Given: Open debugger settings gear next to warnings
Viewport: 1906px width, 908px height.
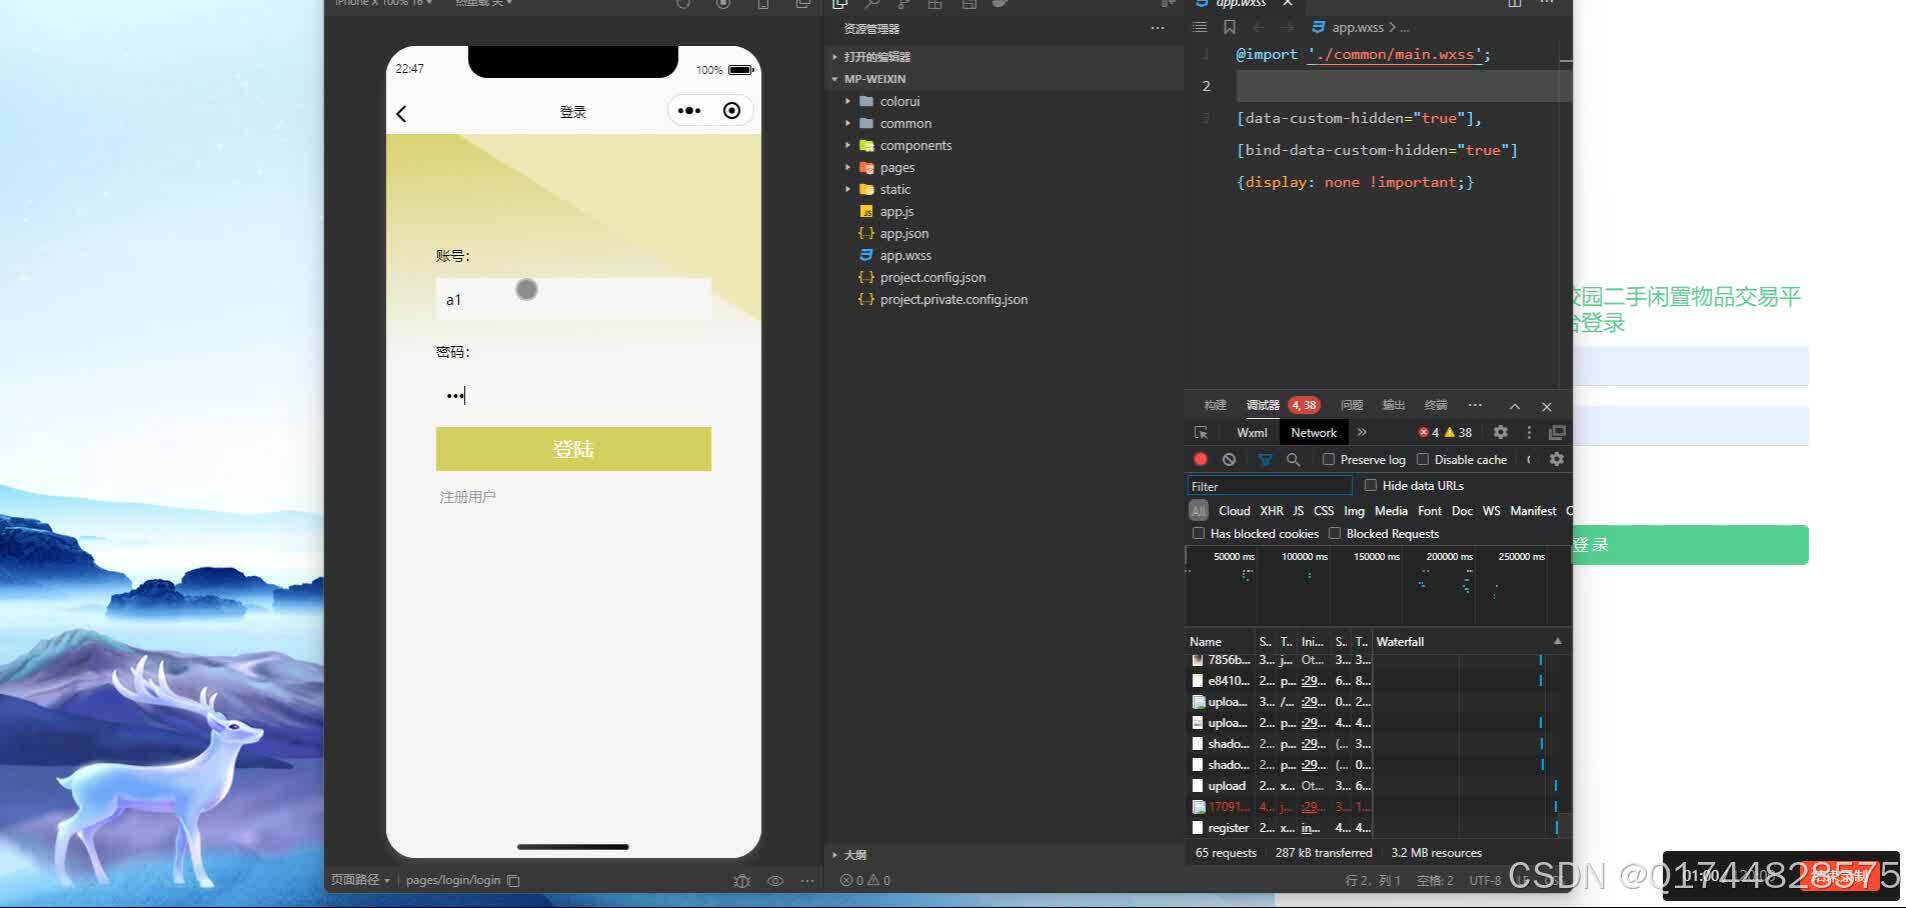Looking at the screenshot, I should click(x=1500, y=432).
